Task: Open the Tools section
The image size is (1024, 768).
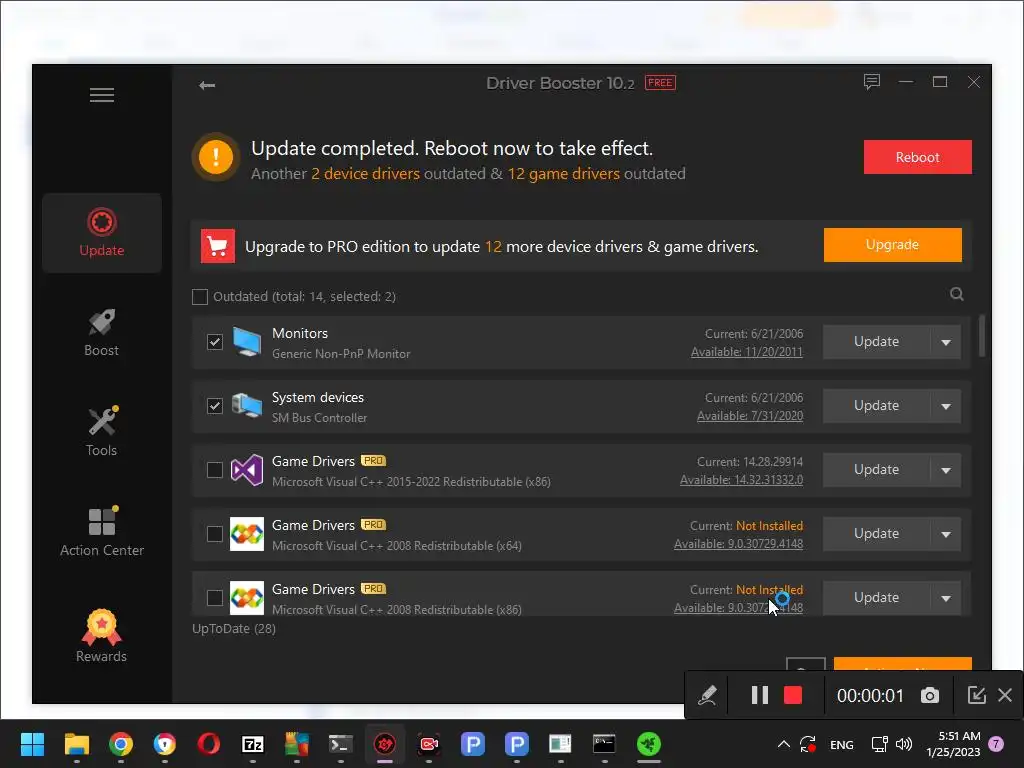Action: (102, 432)
